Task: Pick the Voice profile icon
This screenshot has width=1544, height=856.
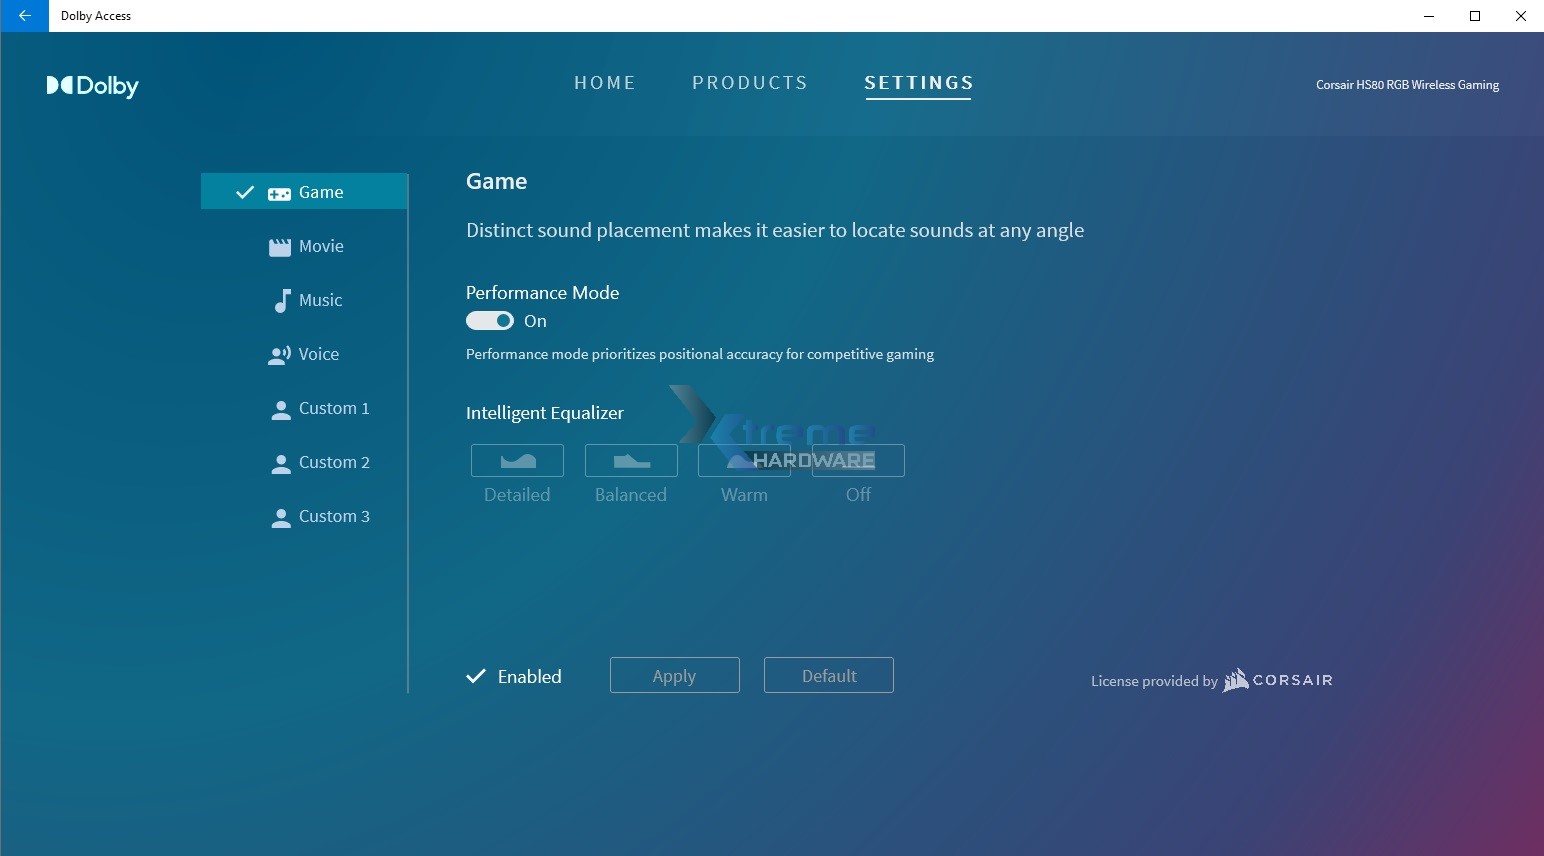Action: point(279,355)
